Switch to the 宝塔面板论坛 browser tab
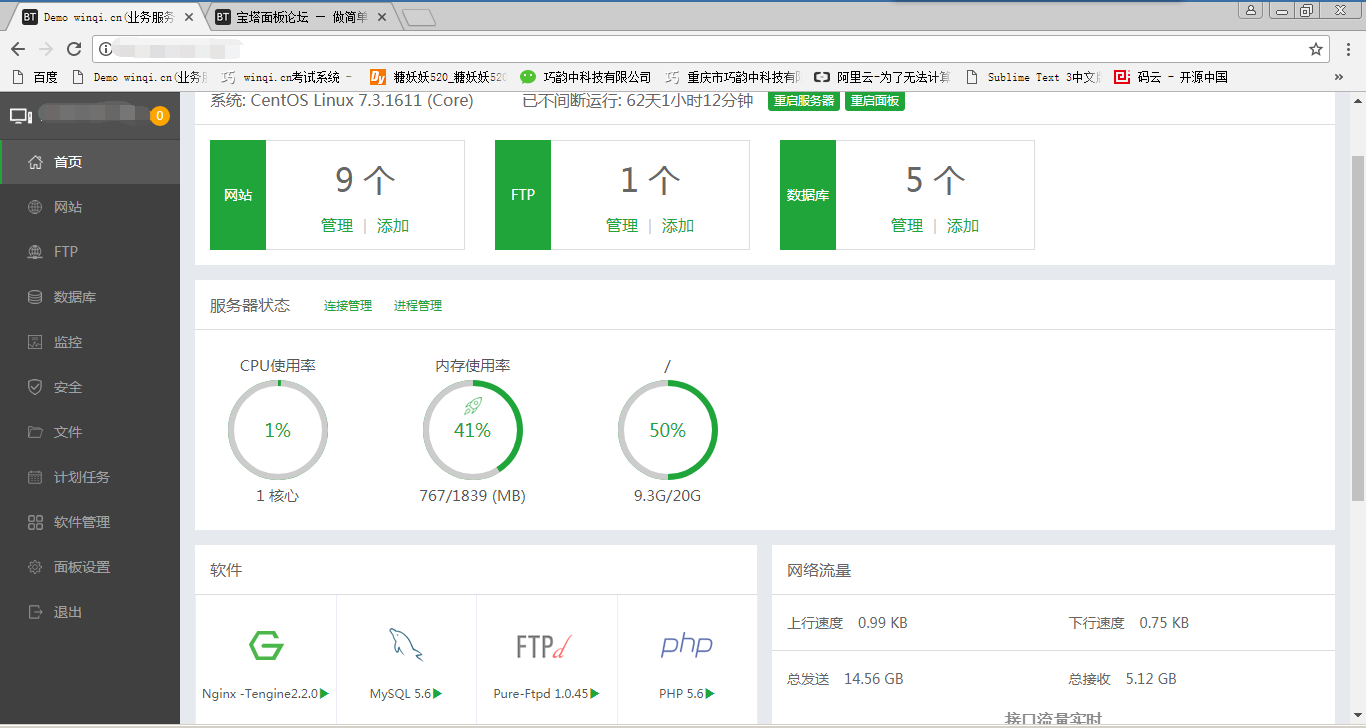This screenshot has width=1366, height=728. coord(300,17)
